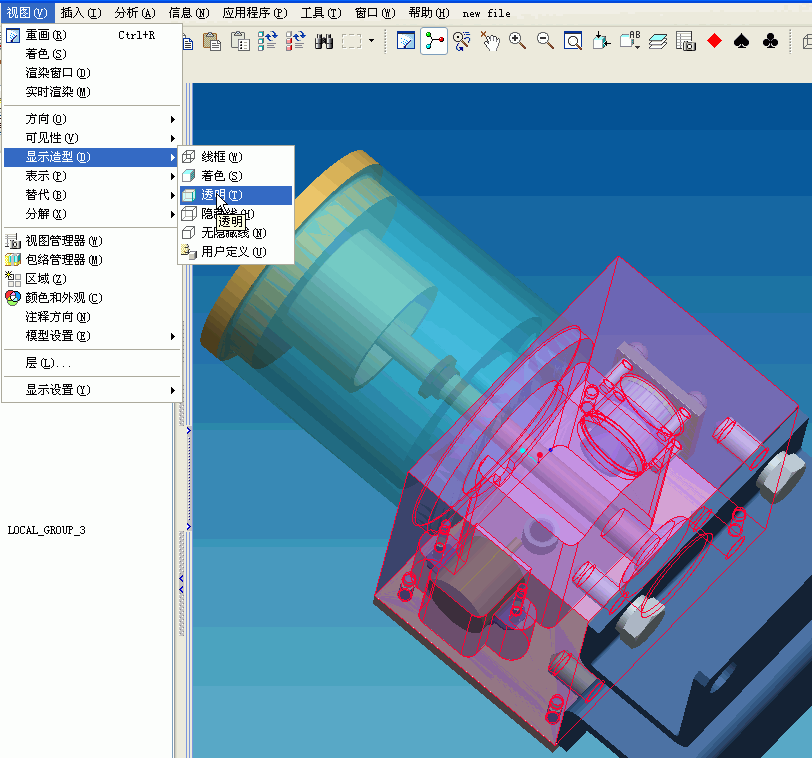Open the 应用程序(P) menu
Viewport: 812px width, 758px height.
tap(255, 13)
